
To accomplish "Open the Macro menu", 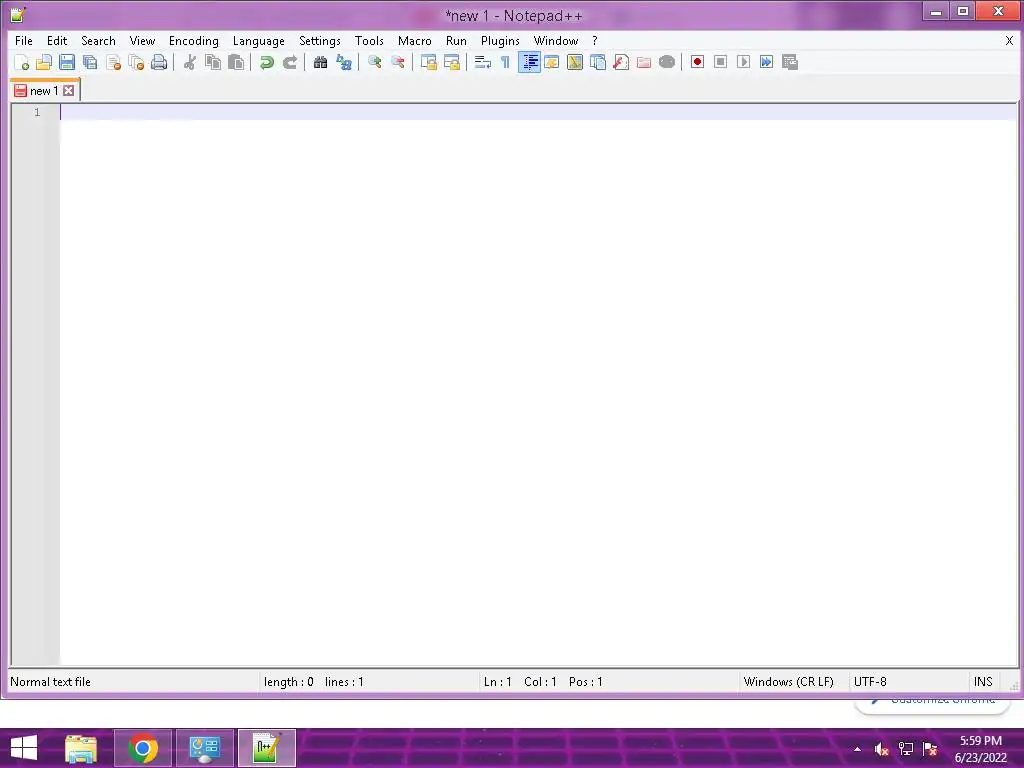I will pyautogui.click(x=415, y=40).
